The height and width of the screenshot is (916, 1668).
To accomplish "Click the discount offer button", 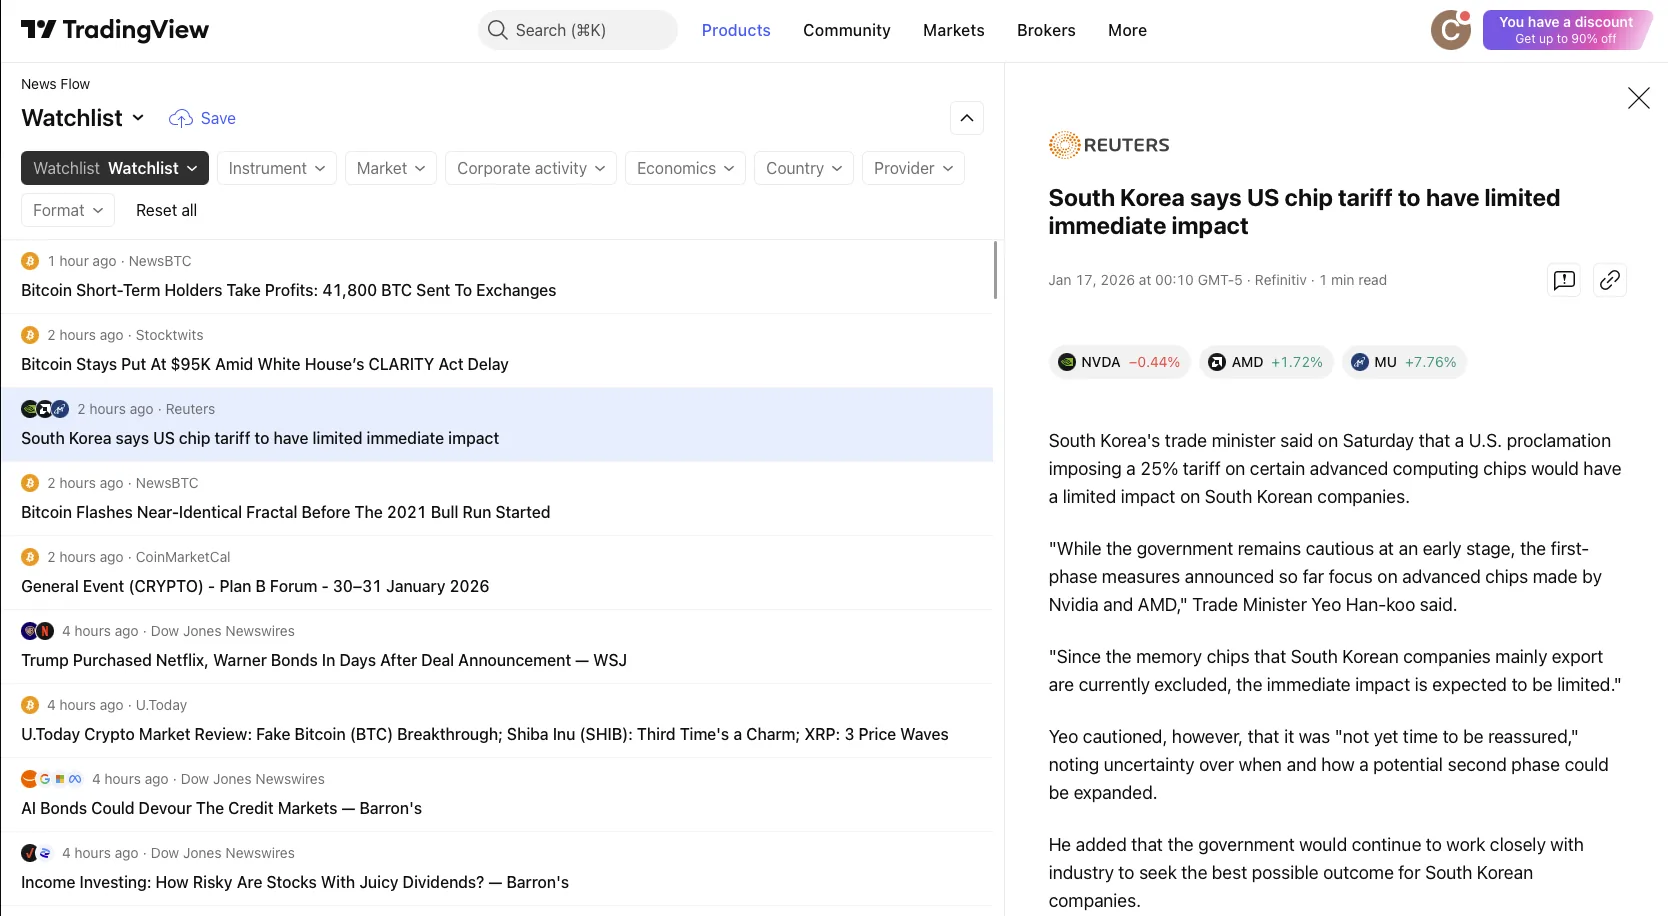I will pyautogui.click(x=1565, y=30).
